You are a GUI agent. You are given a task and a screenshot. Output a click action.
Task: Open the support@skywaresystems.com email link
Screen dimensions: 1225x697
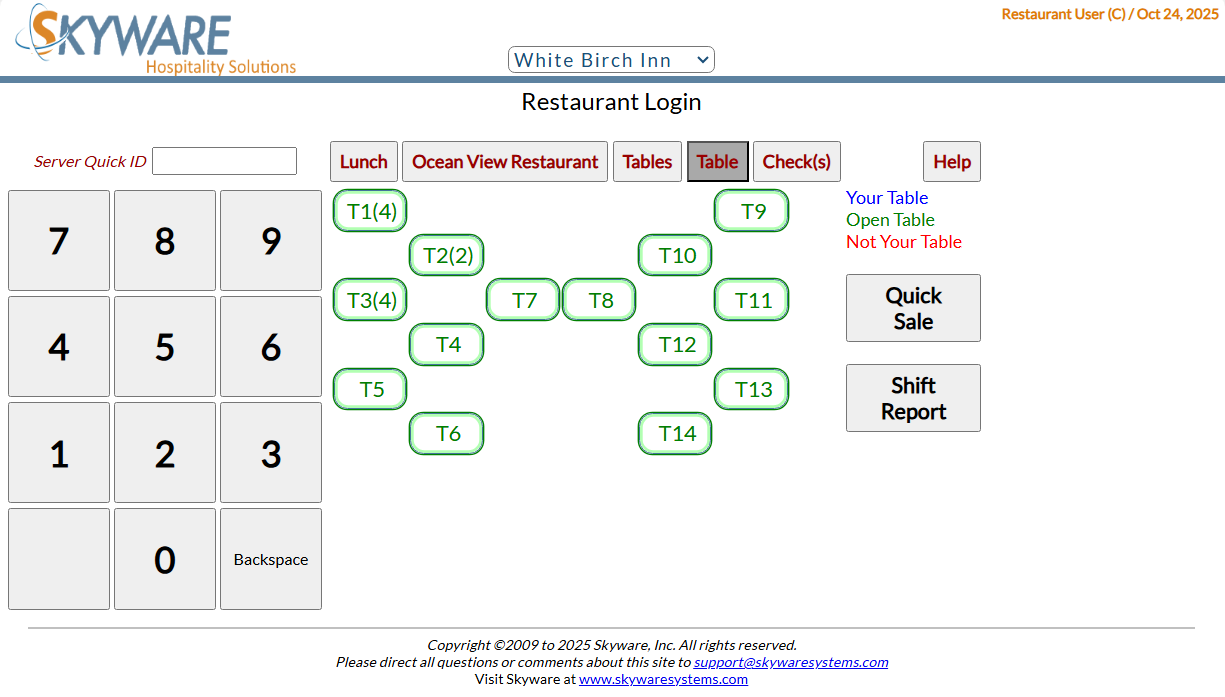pos(790,662)
